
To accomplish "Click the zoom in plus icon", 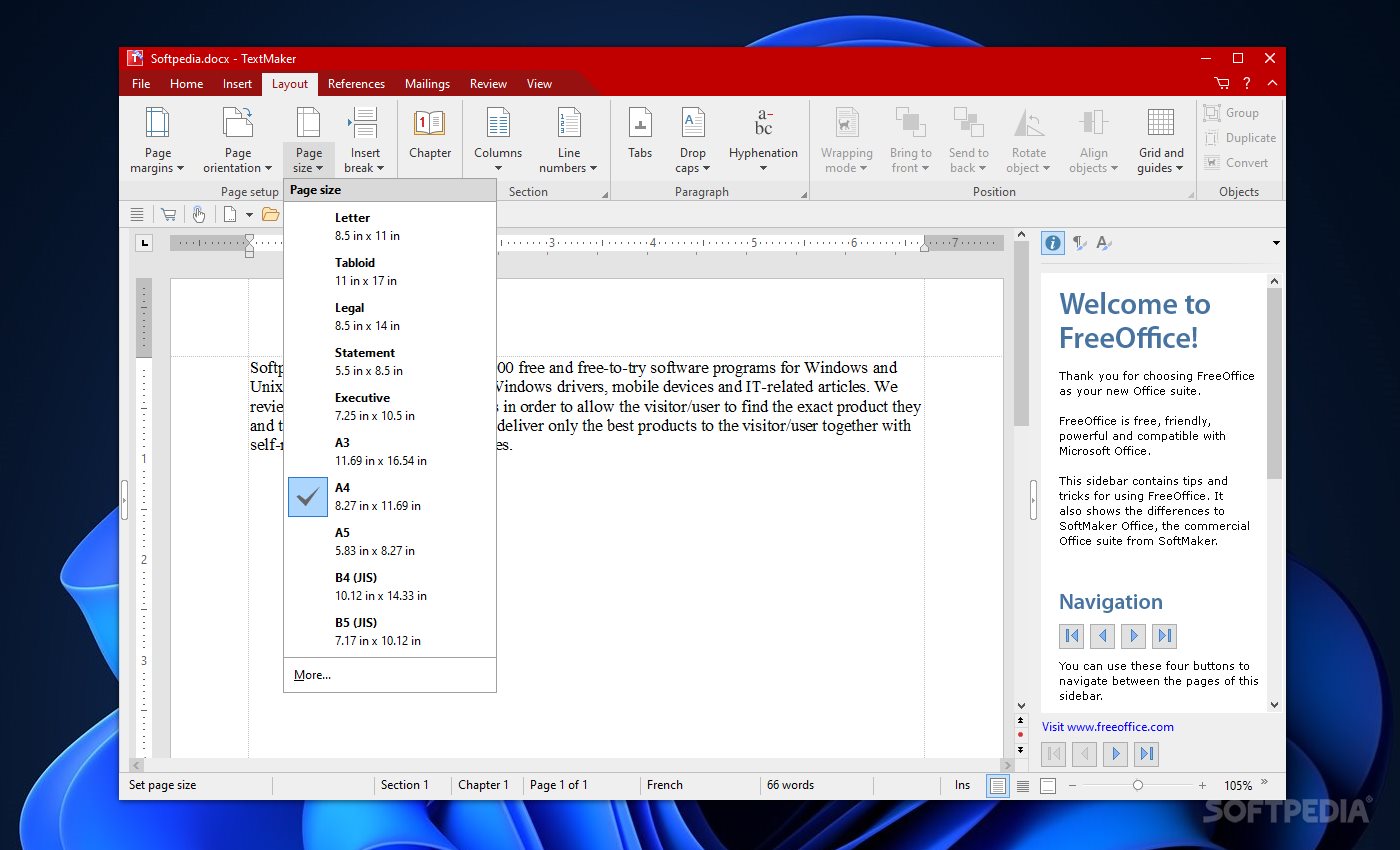I will (x=1203, y=786).
